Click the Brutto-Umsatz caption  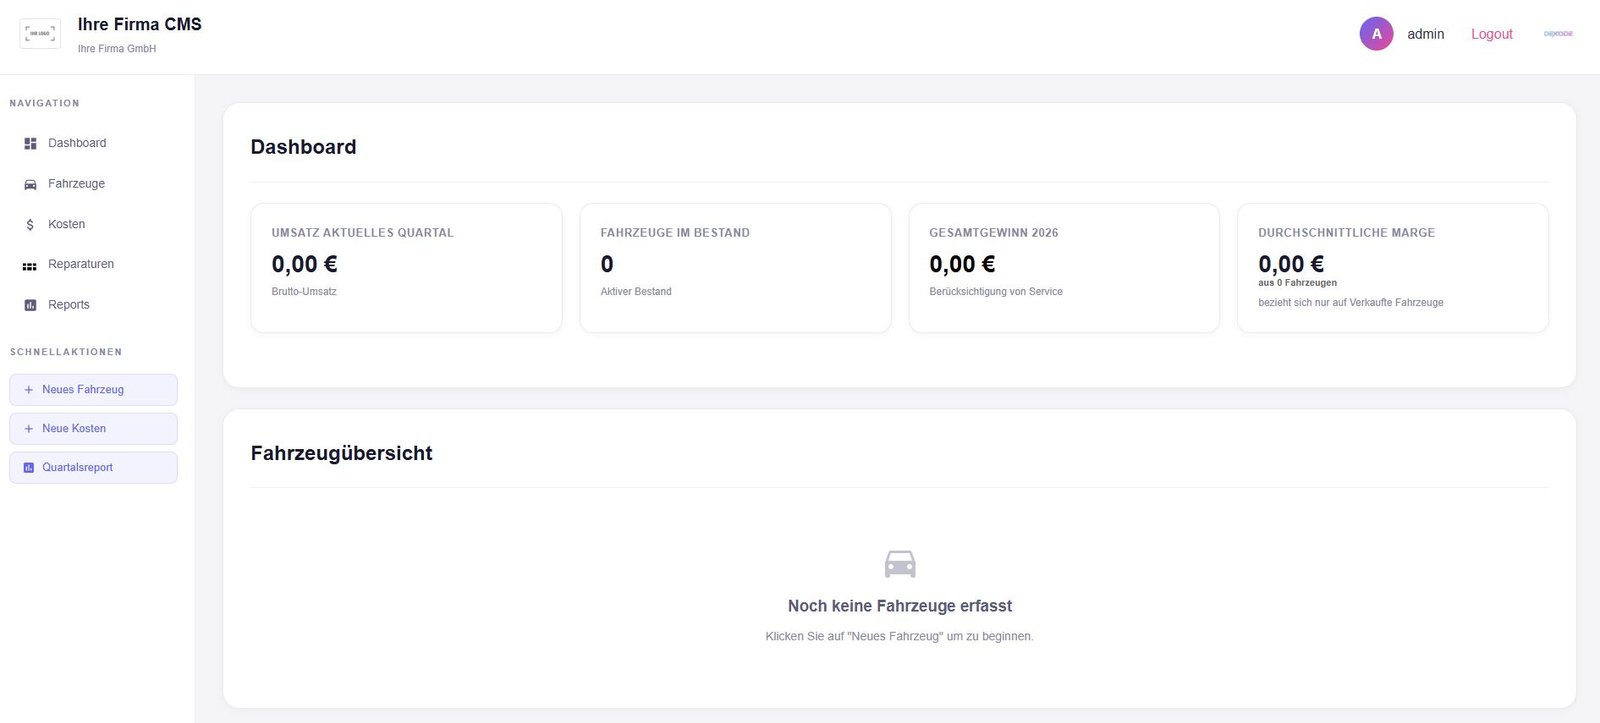point(304,292)
